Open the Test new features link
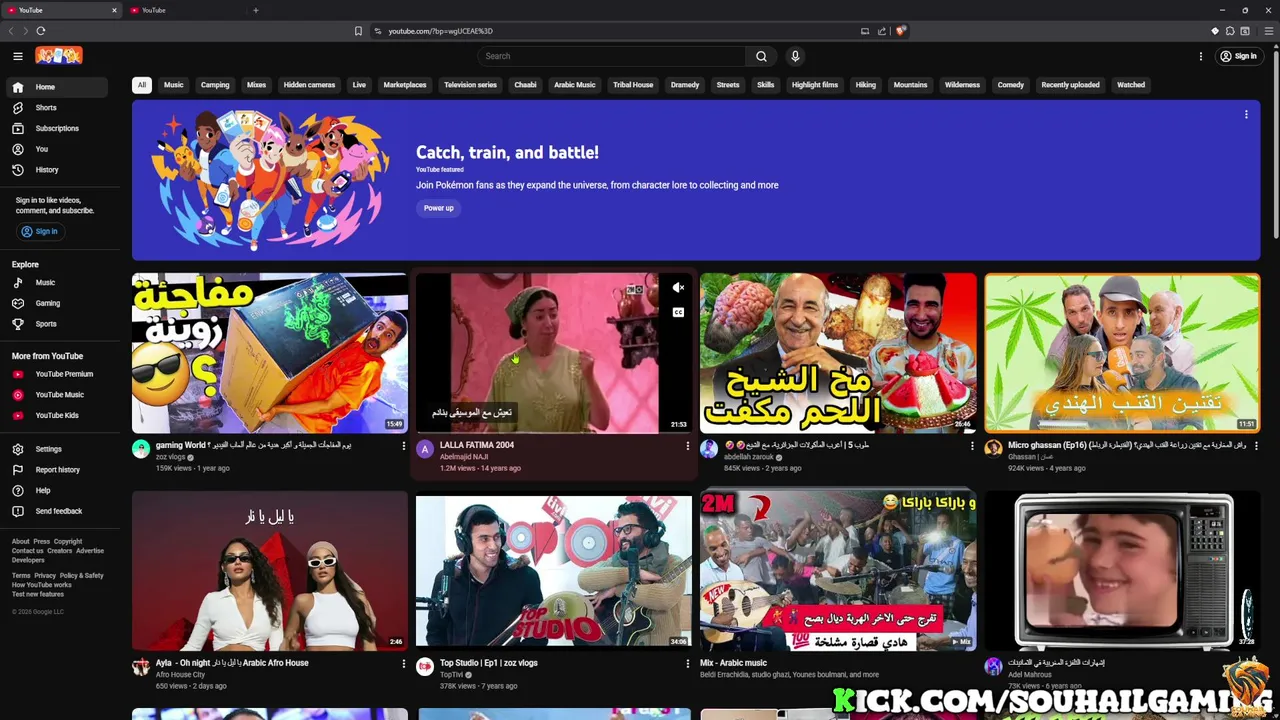The image size is (1280, 720). tap(38, 594)
